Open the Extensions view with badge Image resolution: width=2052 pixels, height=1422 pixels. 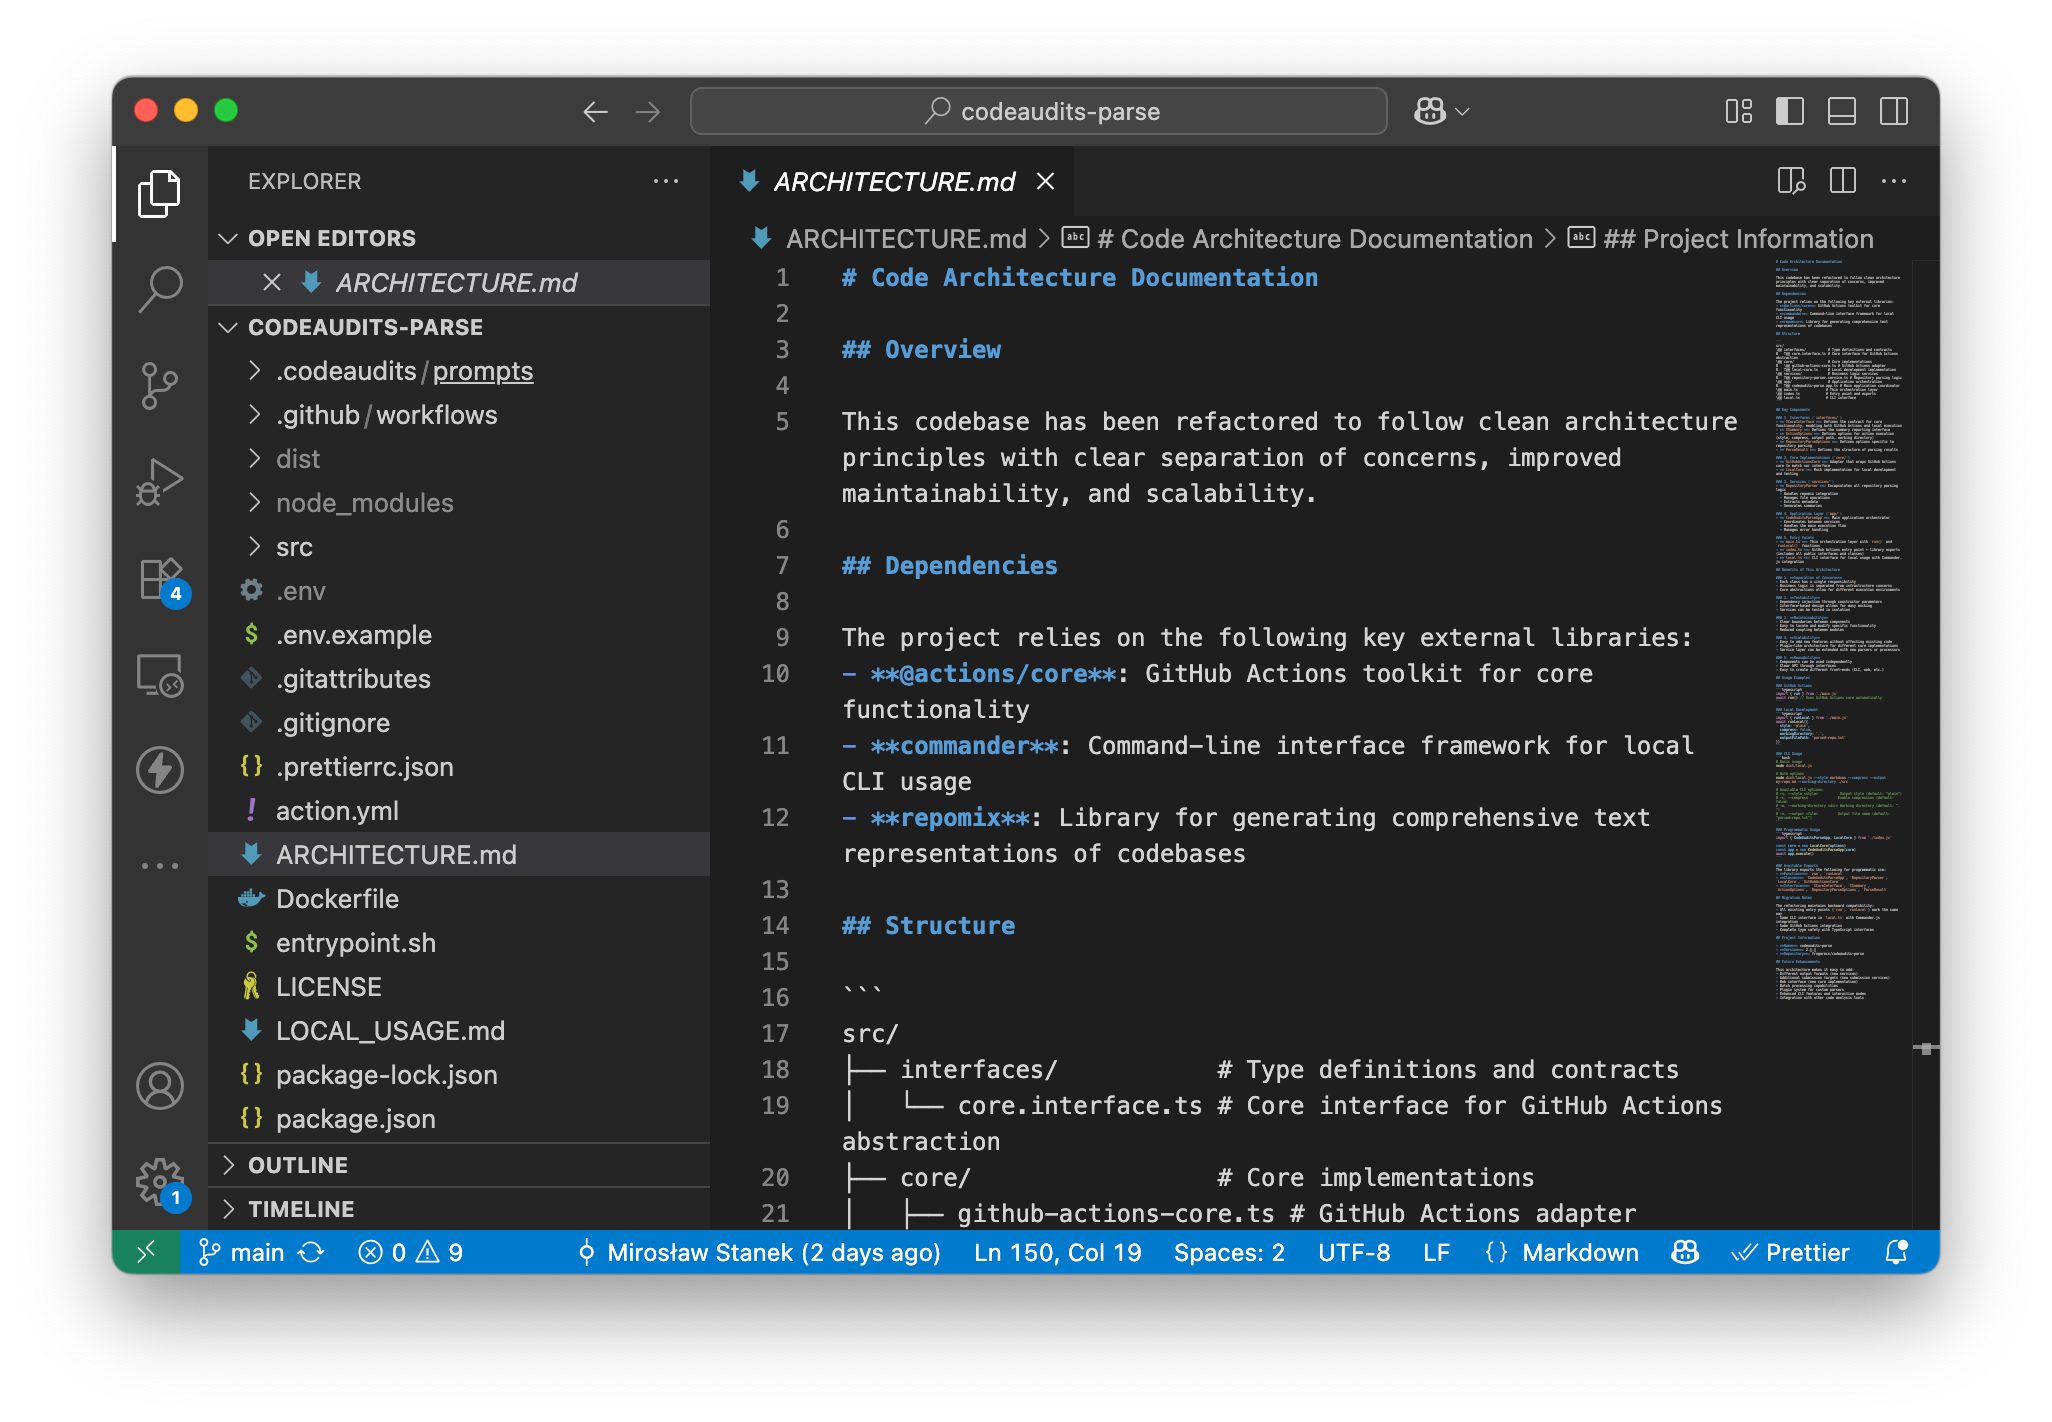click(x=160, y=579)
